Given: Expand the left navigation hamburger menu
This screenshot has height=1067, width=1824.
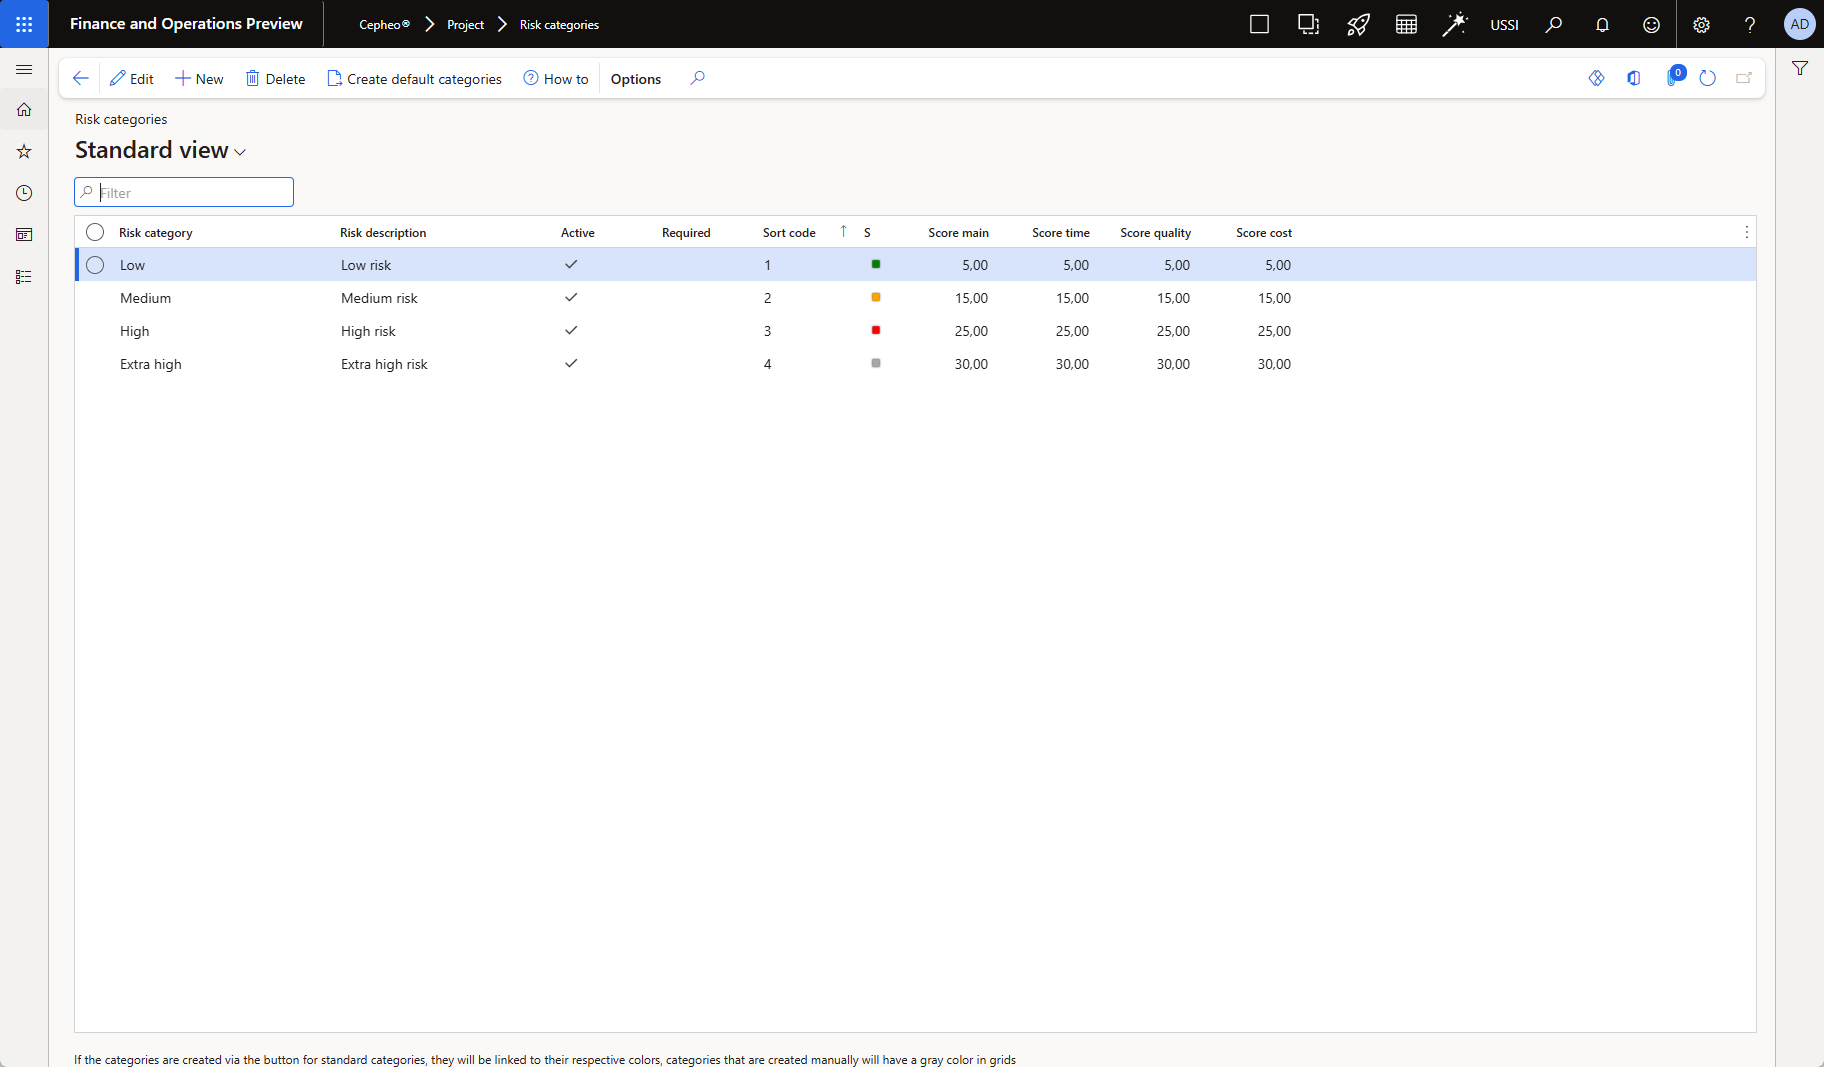Looking at the screenshot, I should pyautogui.click(x=24, y=69).
